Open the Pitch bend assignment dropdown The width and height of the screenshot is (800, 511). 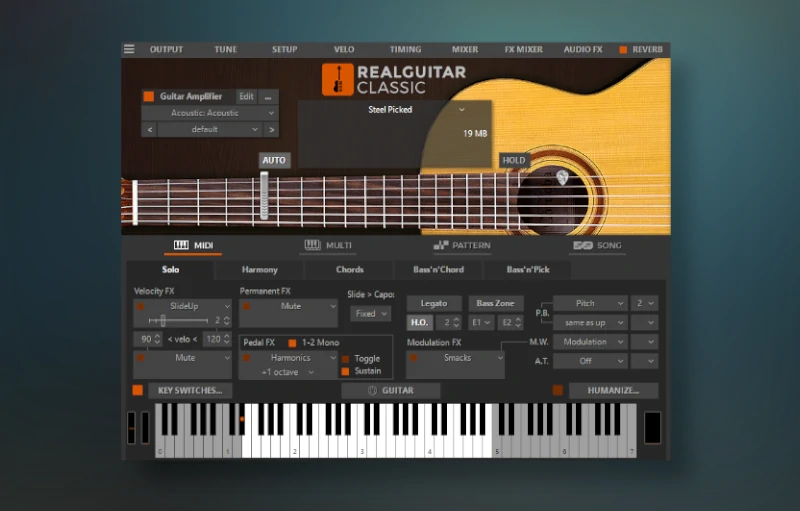590,303
